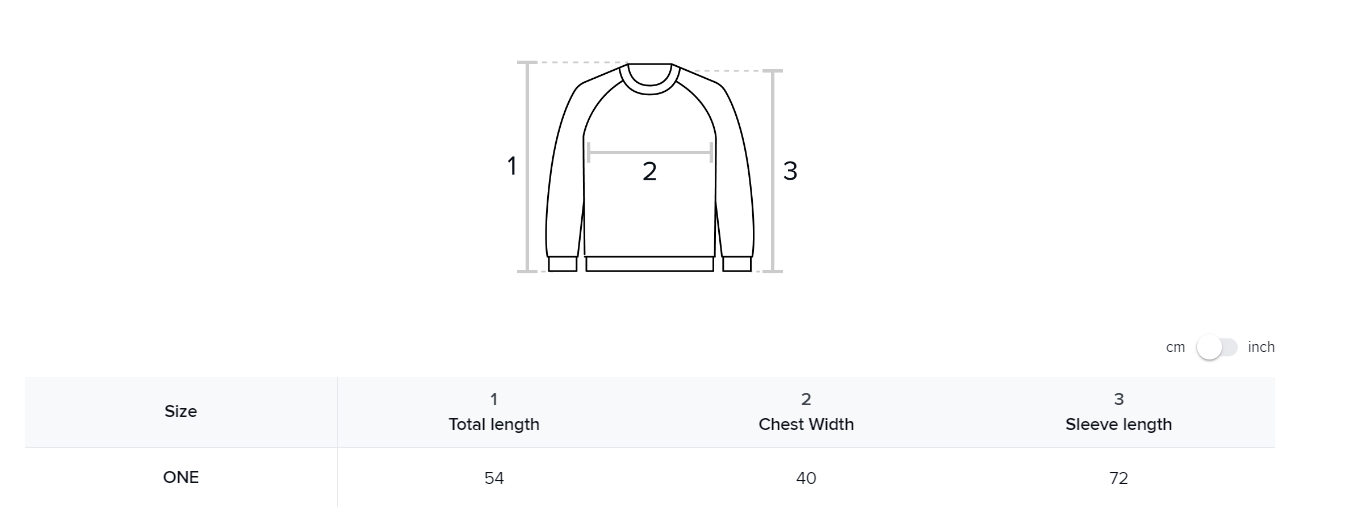Click the 'inch' unit label

(1261, 348)
